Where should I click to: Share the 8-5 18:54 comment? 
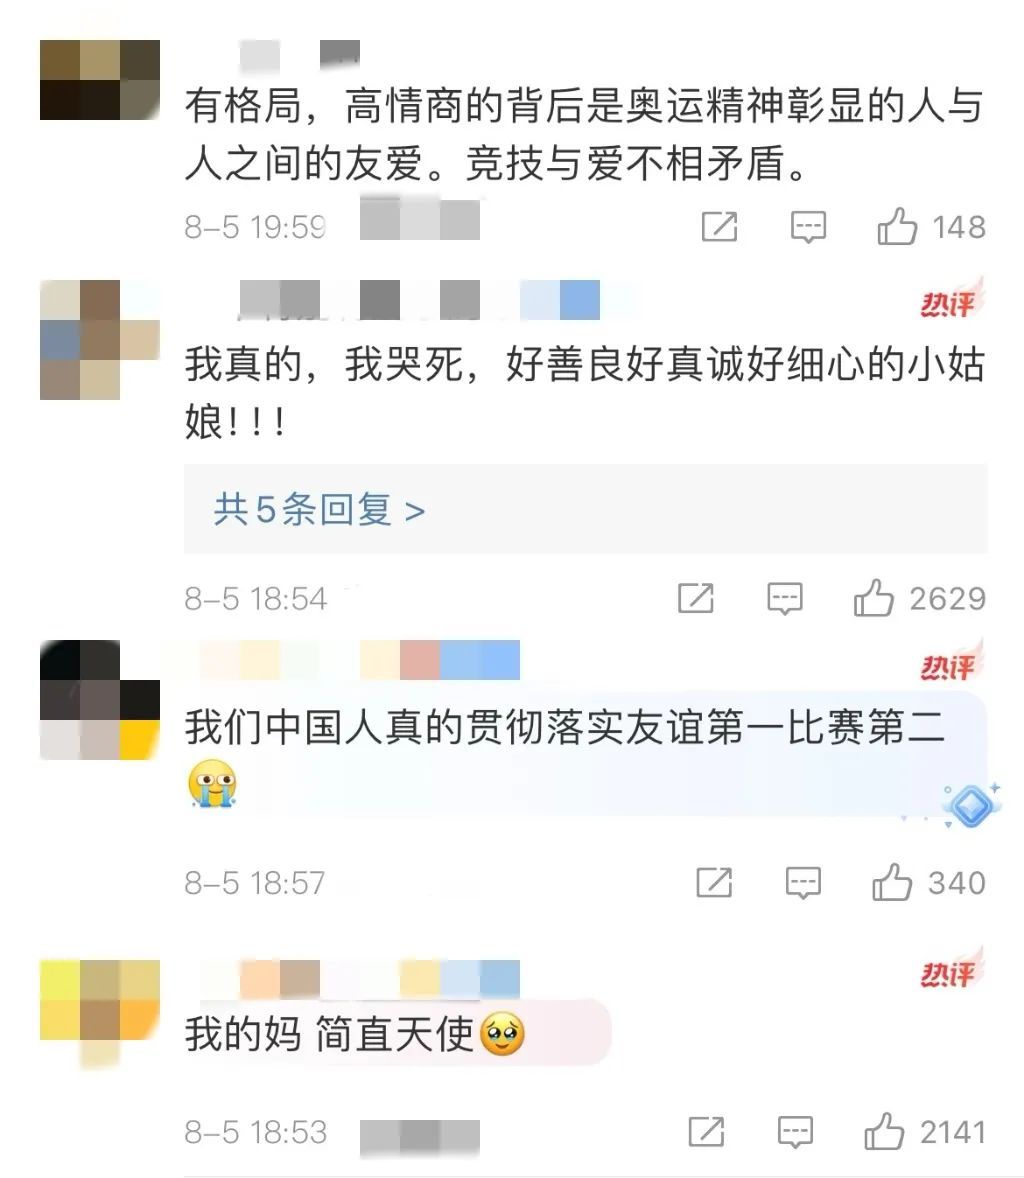click(696, 599)
